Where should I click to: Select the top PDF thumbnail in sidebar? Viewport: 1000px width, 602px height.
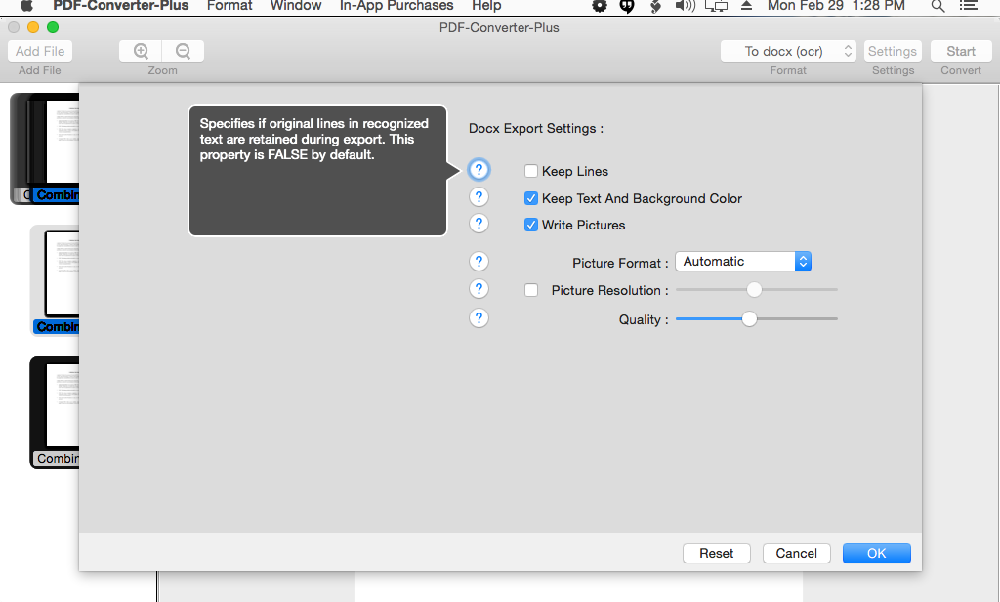(45, 149)
